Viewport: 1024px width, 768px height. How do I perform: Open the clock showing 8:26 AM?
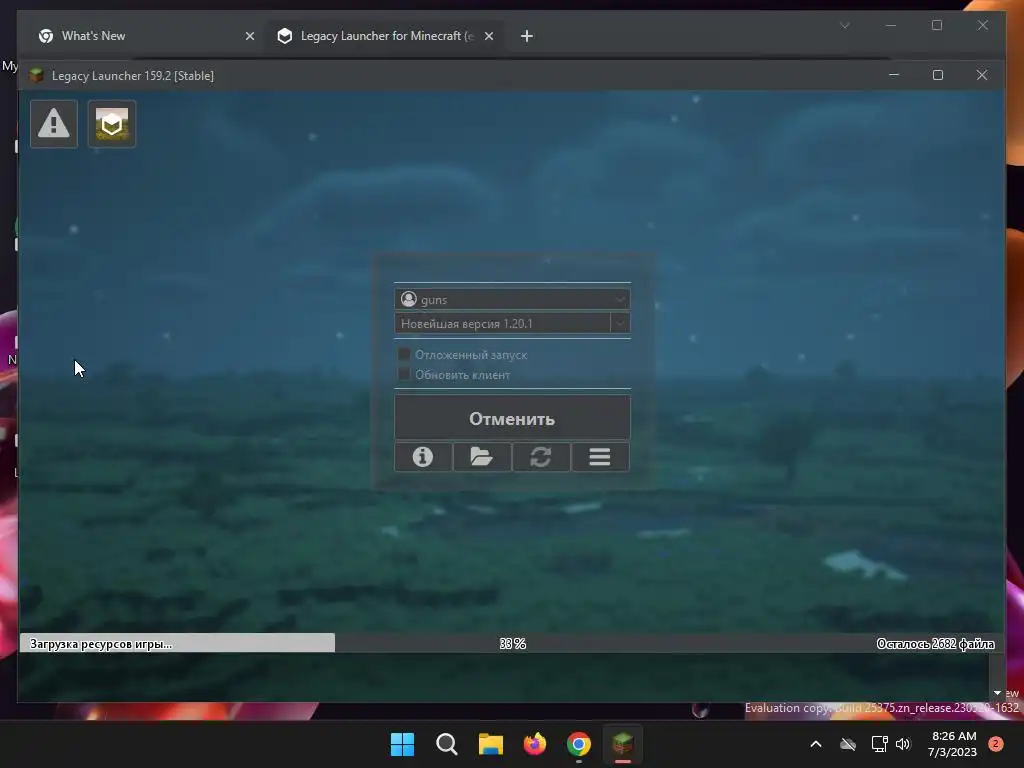954,744
